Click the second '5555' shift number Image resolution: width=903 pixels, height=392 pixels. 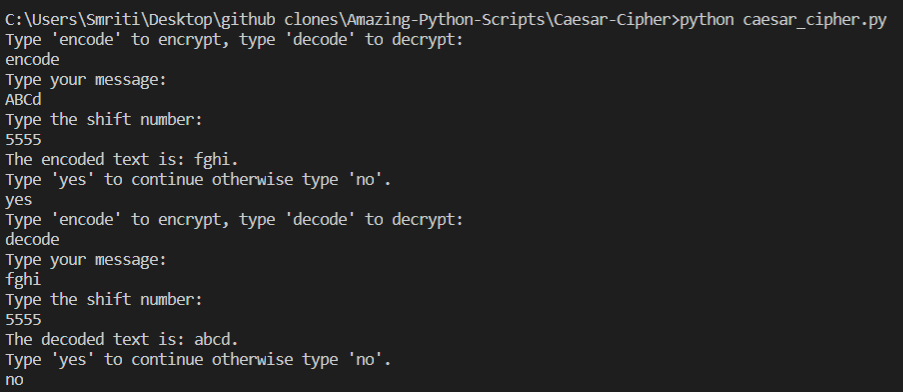tap(24, 319)
